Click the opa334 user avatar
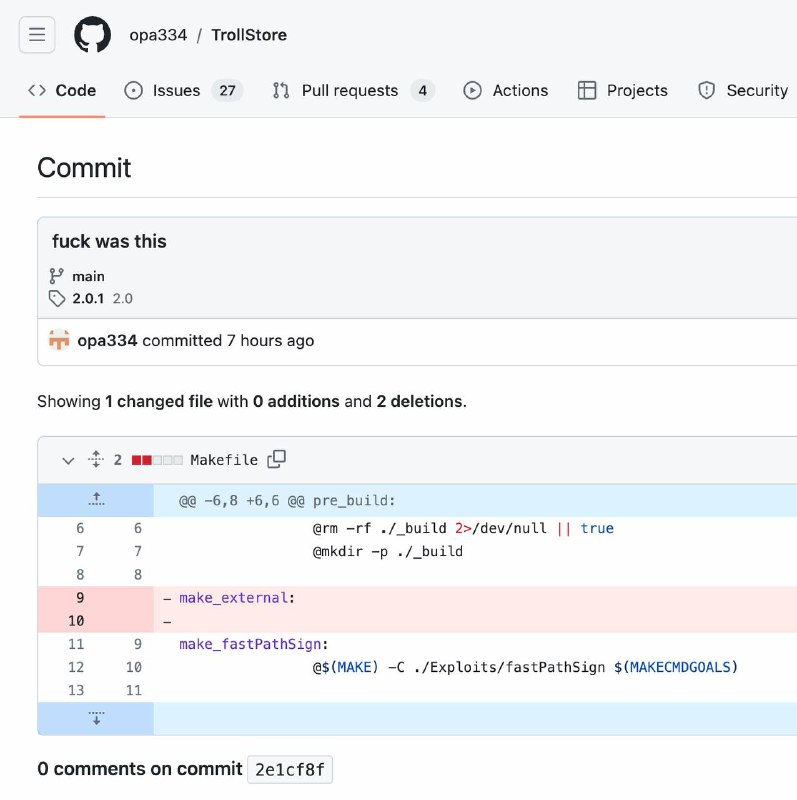 point(59,340)
